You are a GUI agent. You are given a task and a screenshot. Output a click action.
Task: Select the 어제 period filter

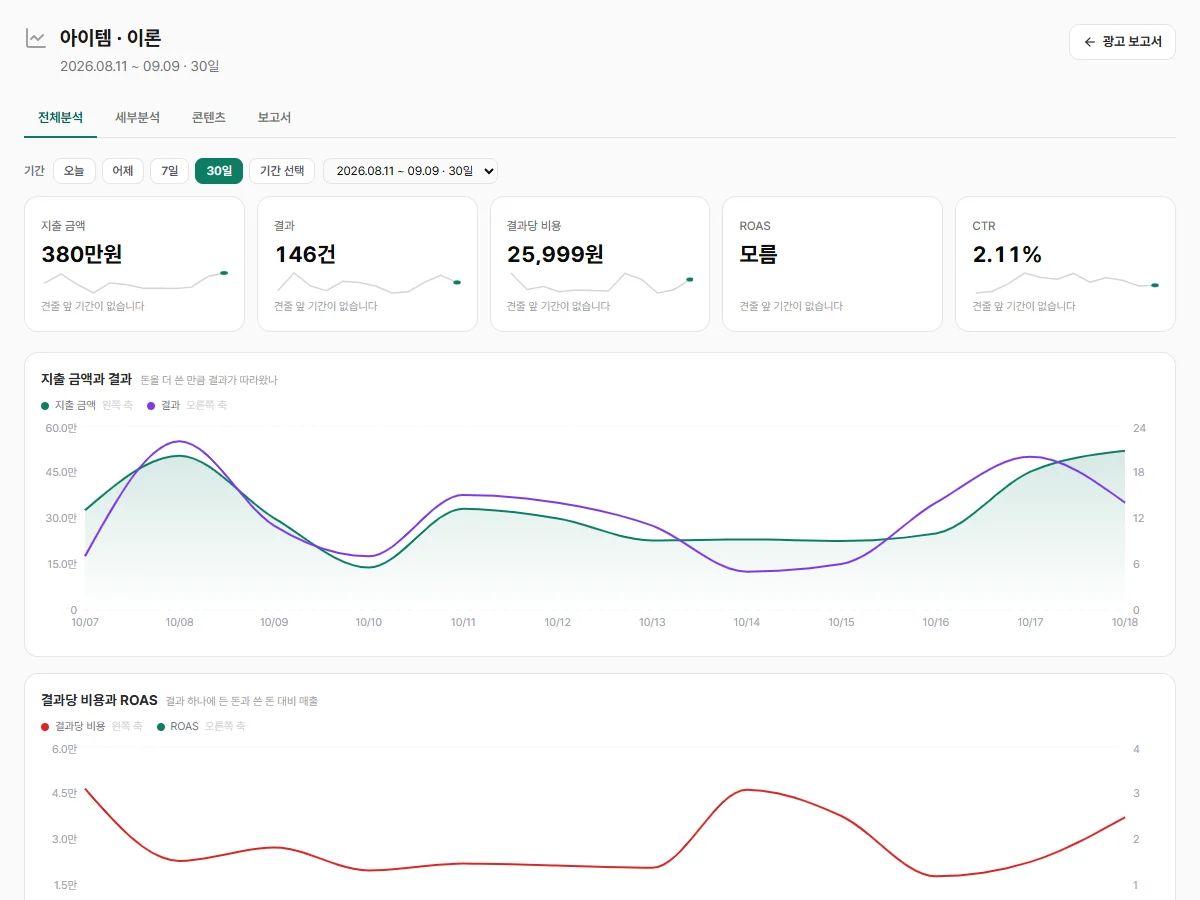[123, 171]
